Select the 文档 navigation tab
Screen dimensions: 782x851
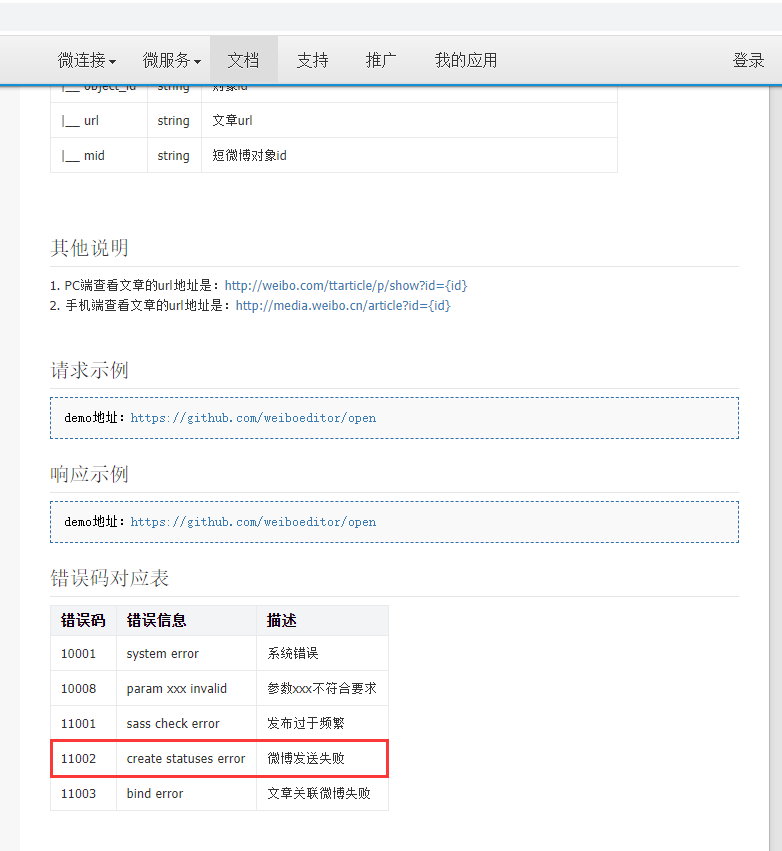pos(243,60)
